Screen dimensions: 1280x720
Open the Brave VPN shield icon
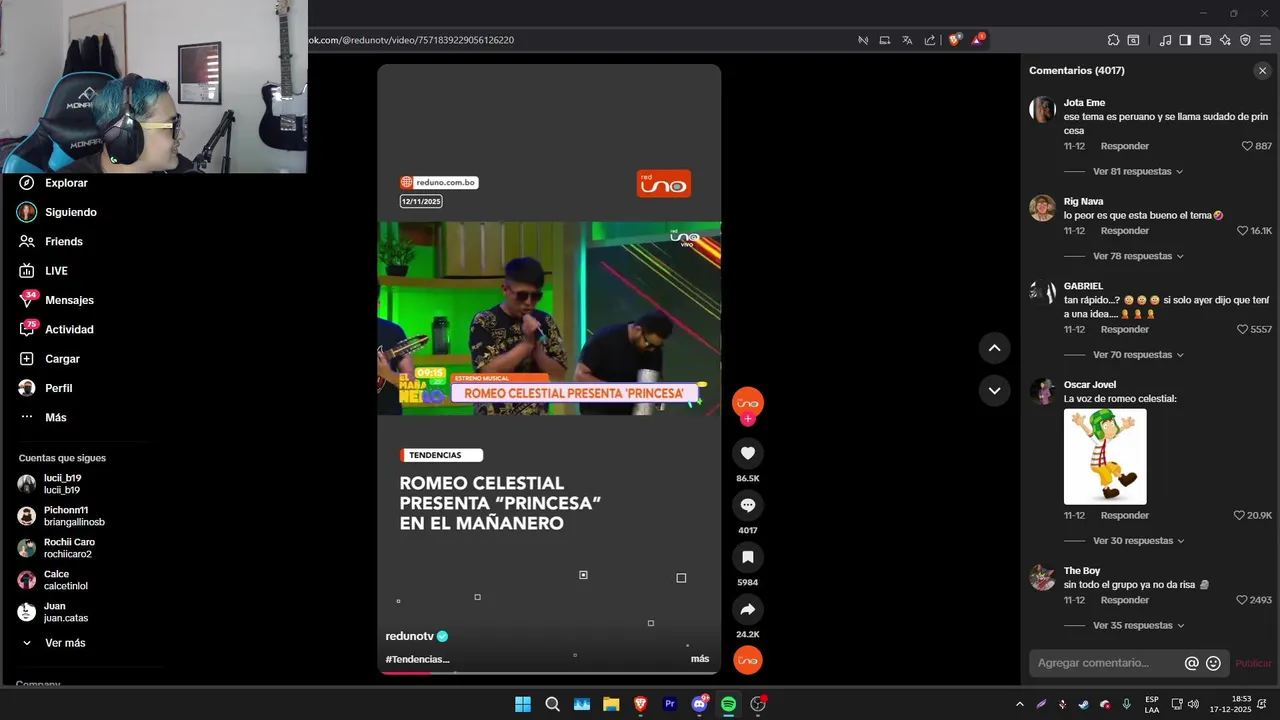1245,40
